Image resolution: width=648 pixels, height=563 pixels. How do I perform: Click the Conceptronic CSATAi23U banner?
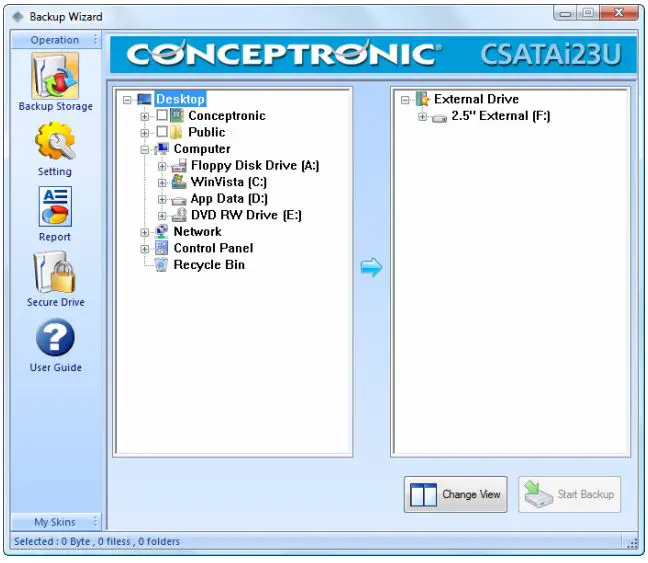(373, 55)
